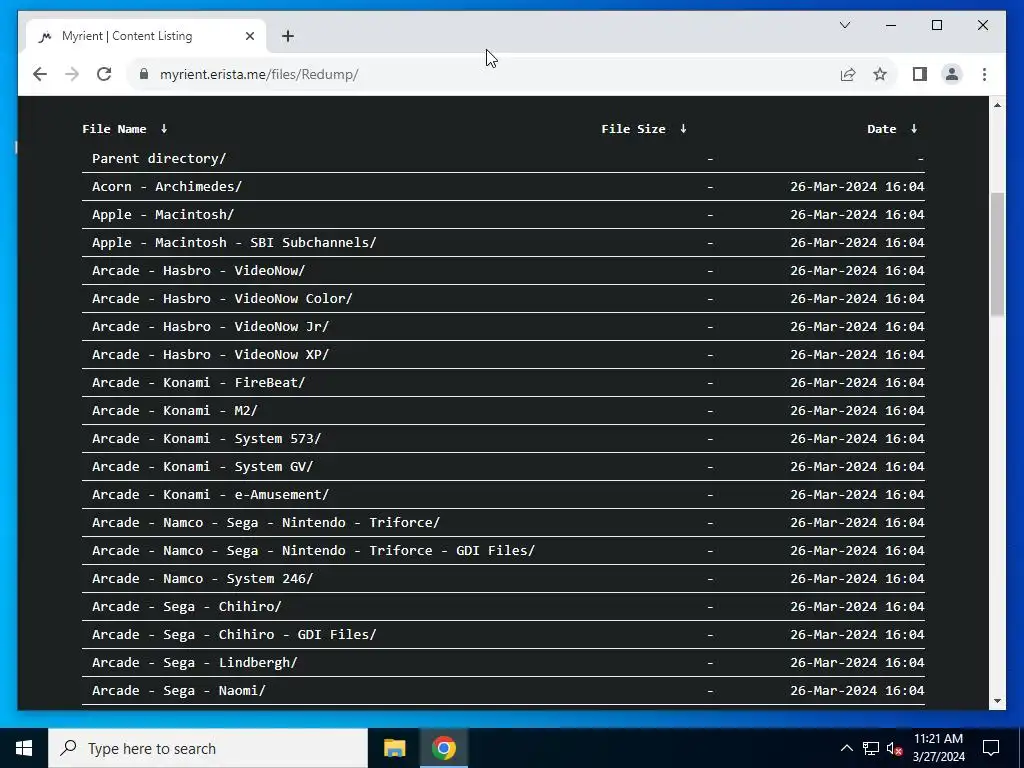Open the Apple - Macintosh/ folder
Viewport: 1024px width, 768px height.
click(163, 215)
